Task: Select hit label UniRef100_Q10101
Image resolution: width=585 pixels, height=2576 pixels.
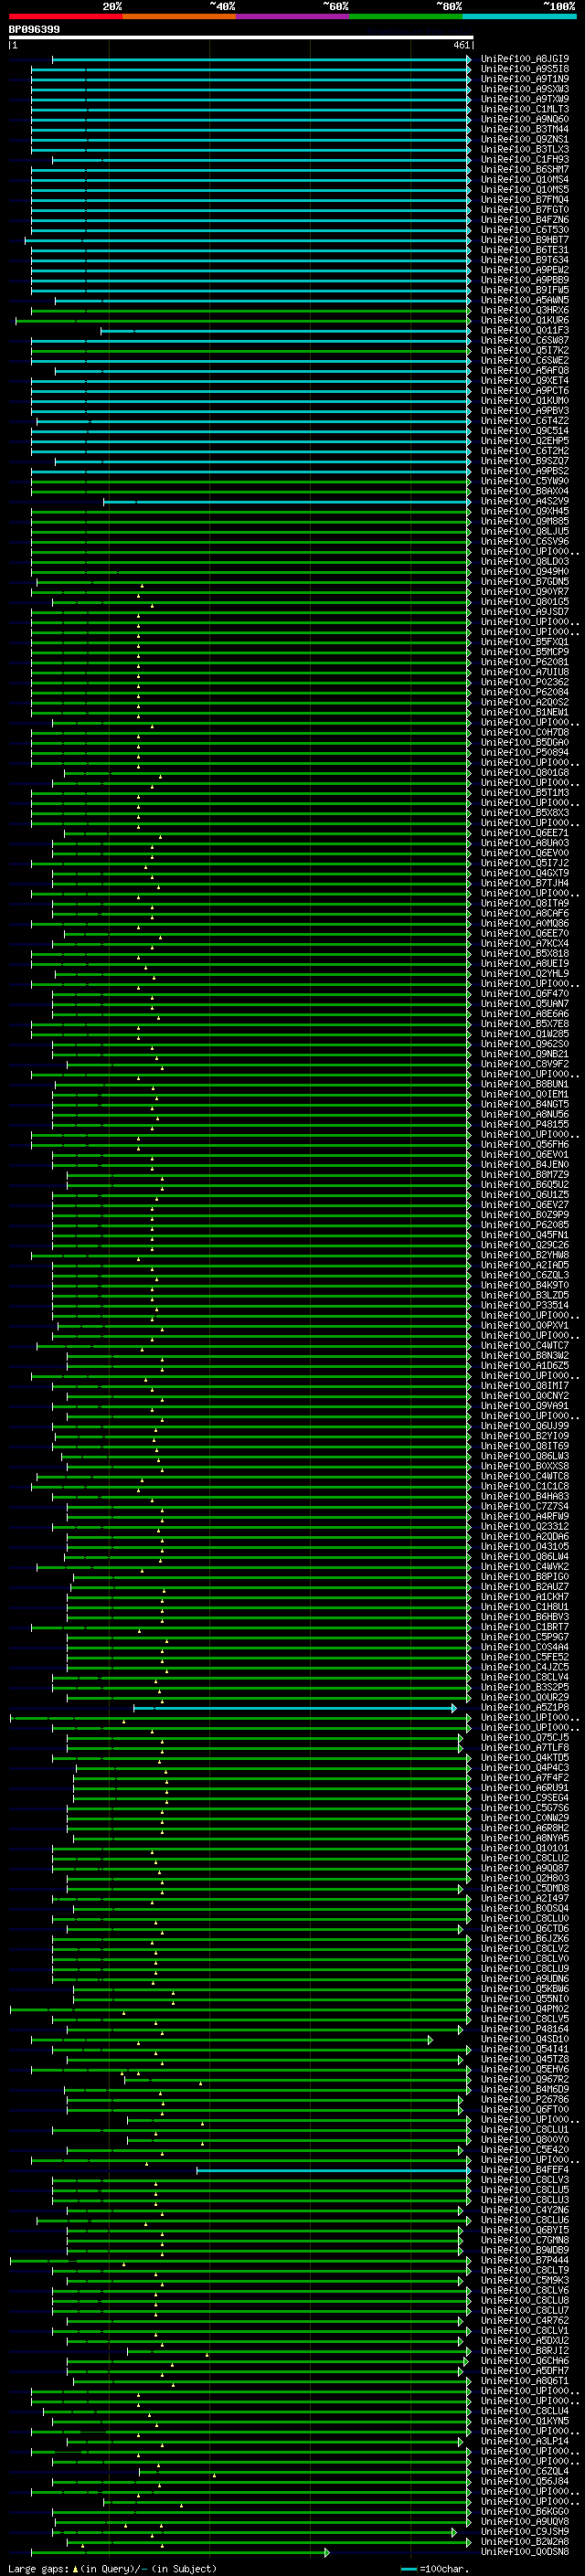Action: click(x=524, y=1849)
